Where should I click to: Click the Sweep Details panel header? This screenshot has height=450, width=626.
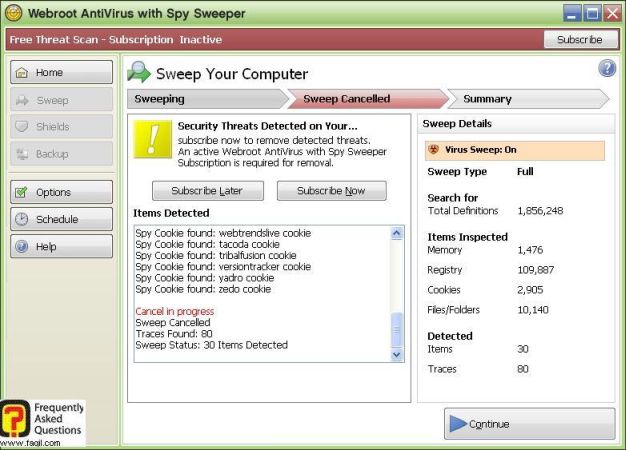point(516,124)
